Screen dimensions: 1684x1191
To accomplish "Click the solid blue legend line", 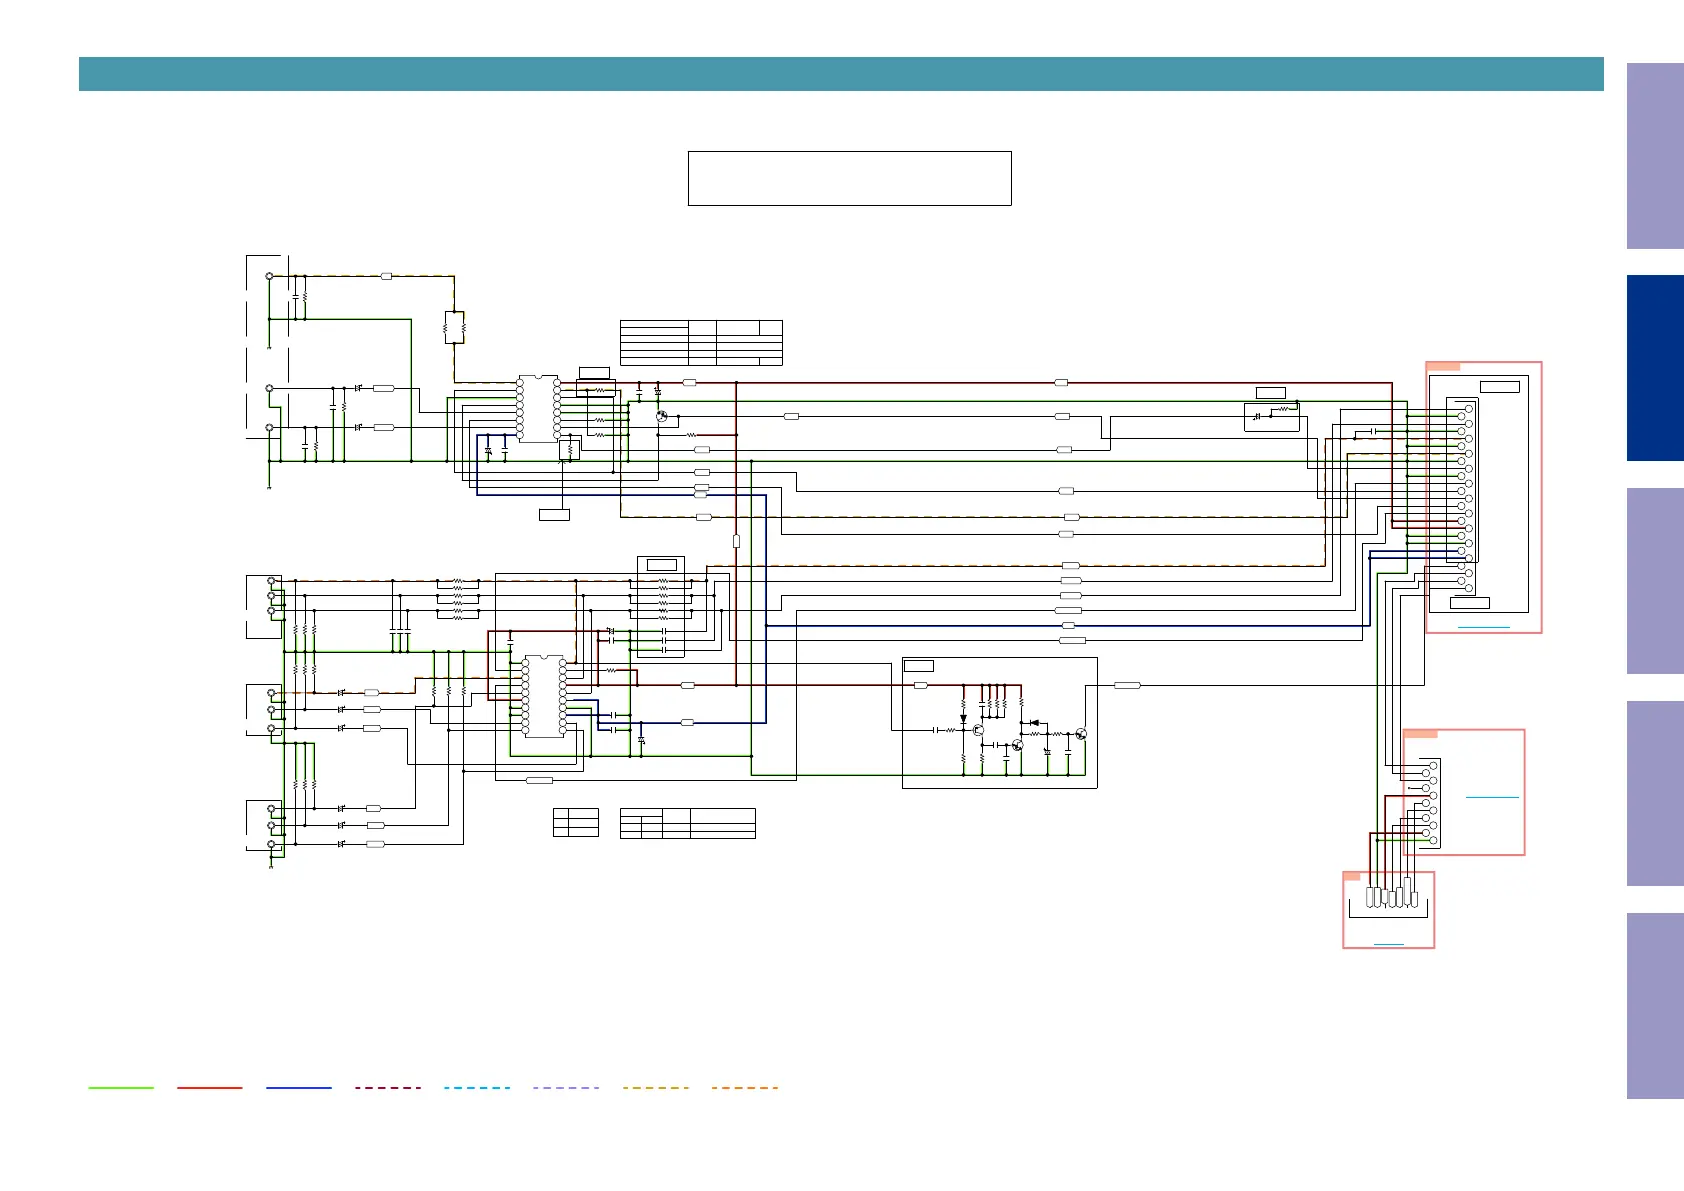I will 299,1087.
